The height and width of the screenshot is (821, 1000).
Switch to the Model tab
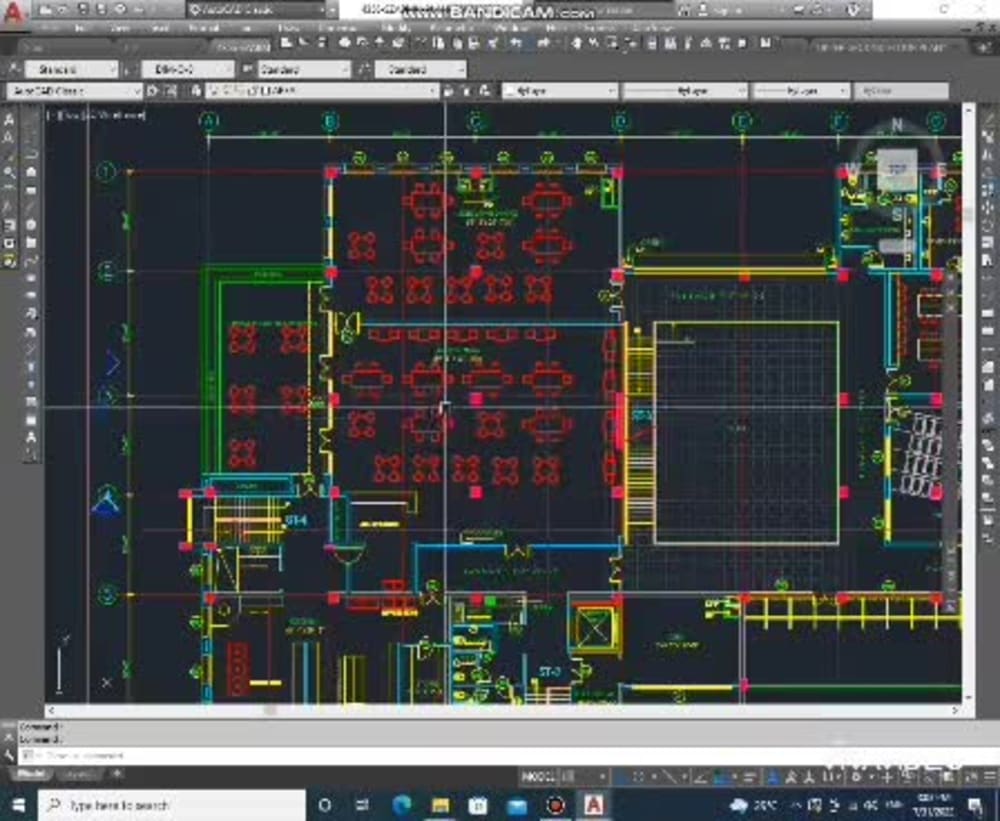click(33, 772)
